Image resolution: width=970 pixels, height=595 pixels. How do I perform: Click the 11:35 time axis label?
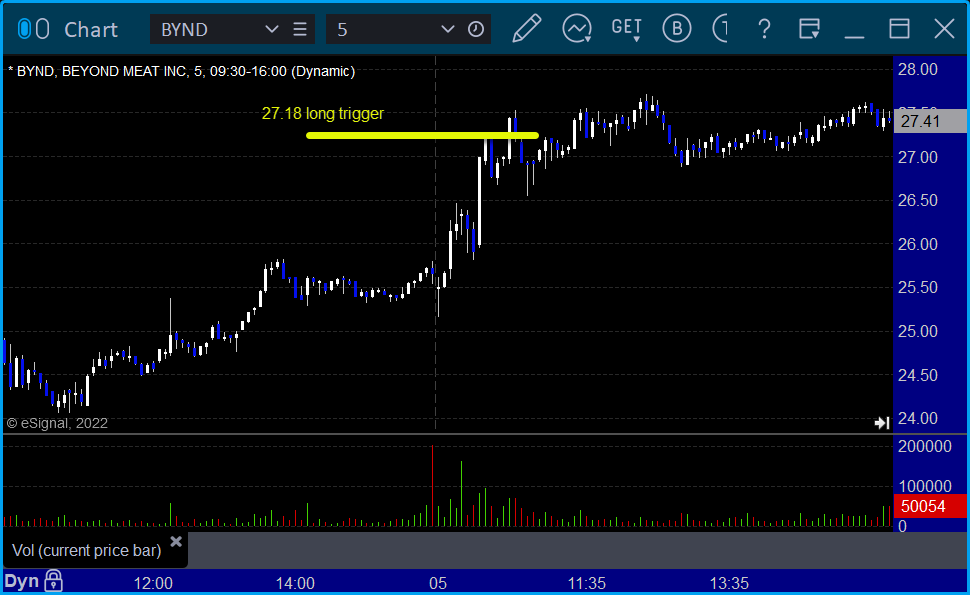[x=587, y=583]
